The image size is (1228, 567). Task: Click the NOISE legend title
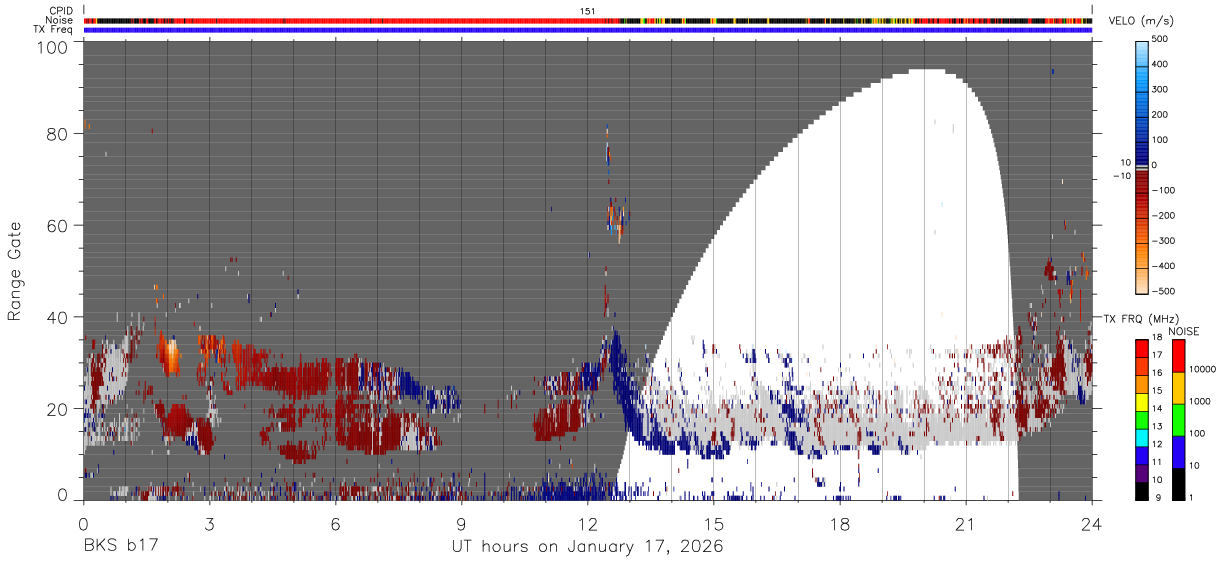(x=1184, y=330)
